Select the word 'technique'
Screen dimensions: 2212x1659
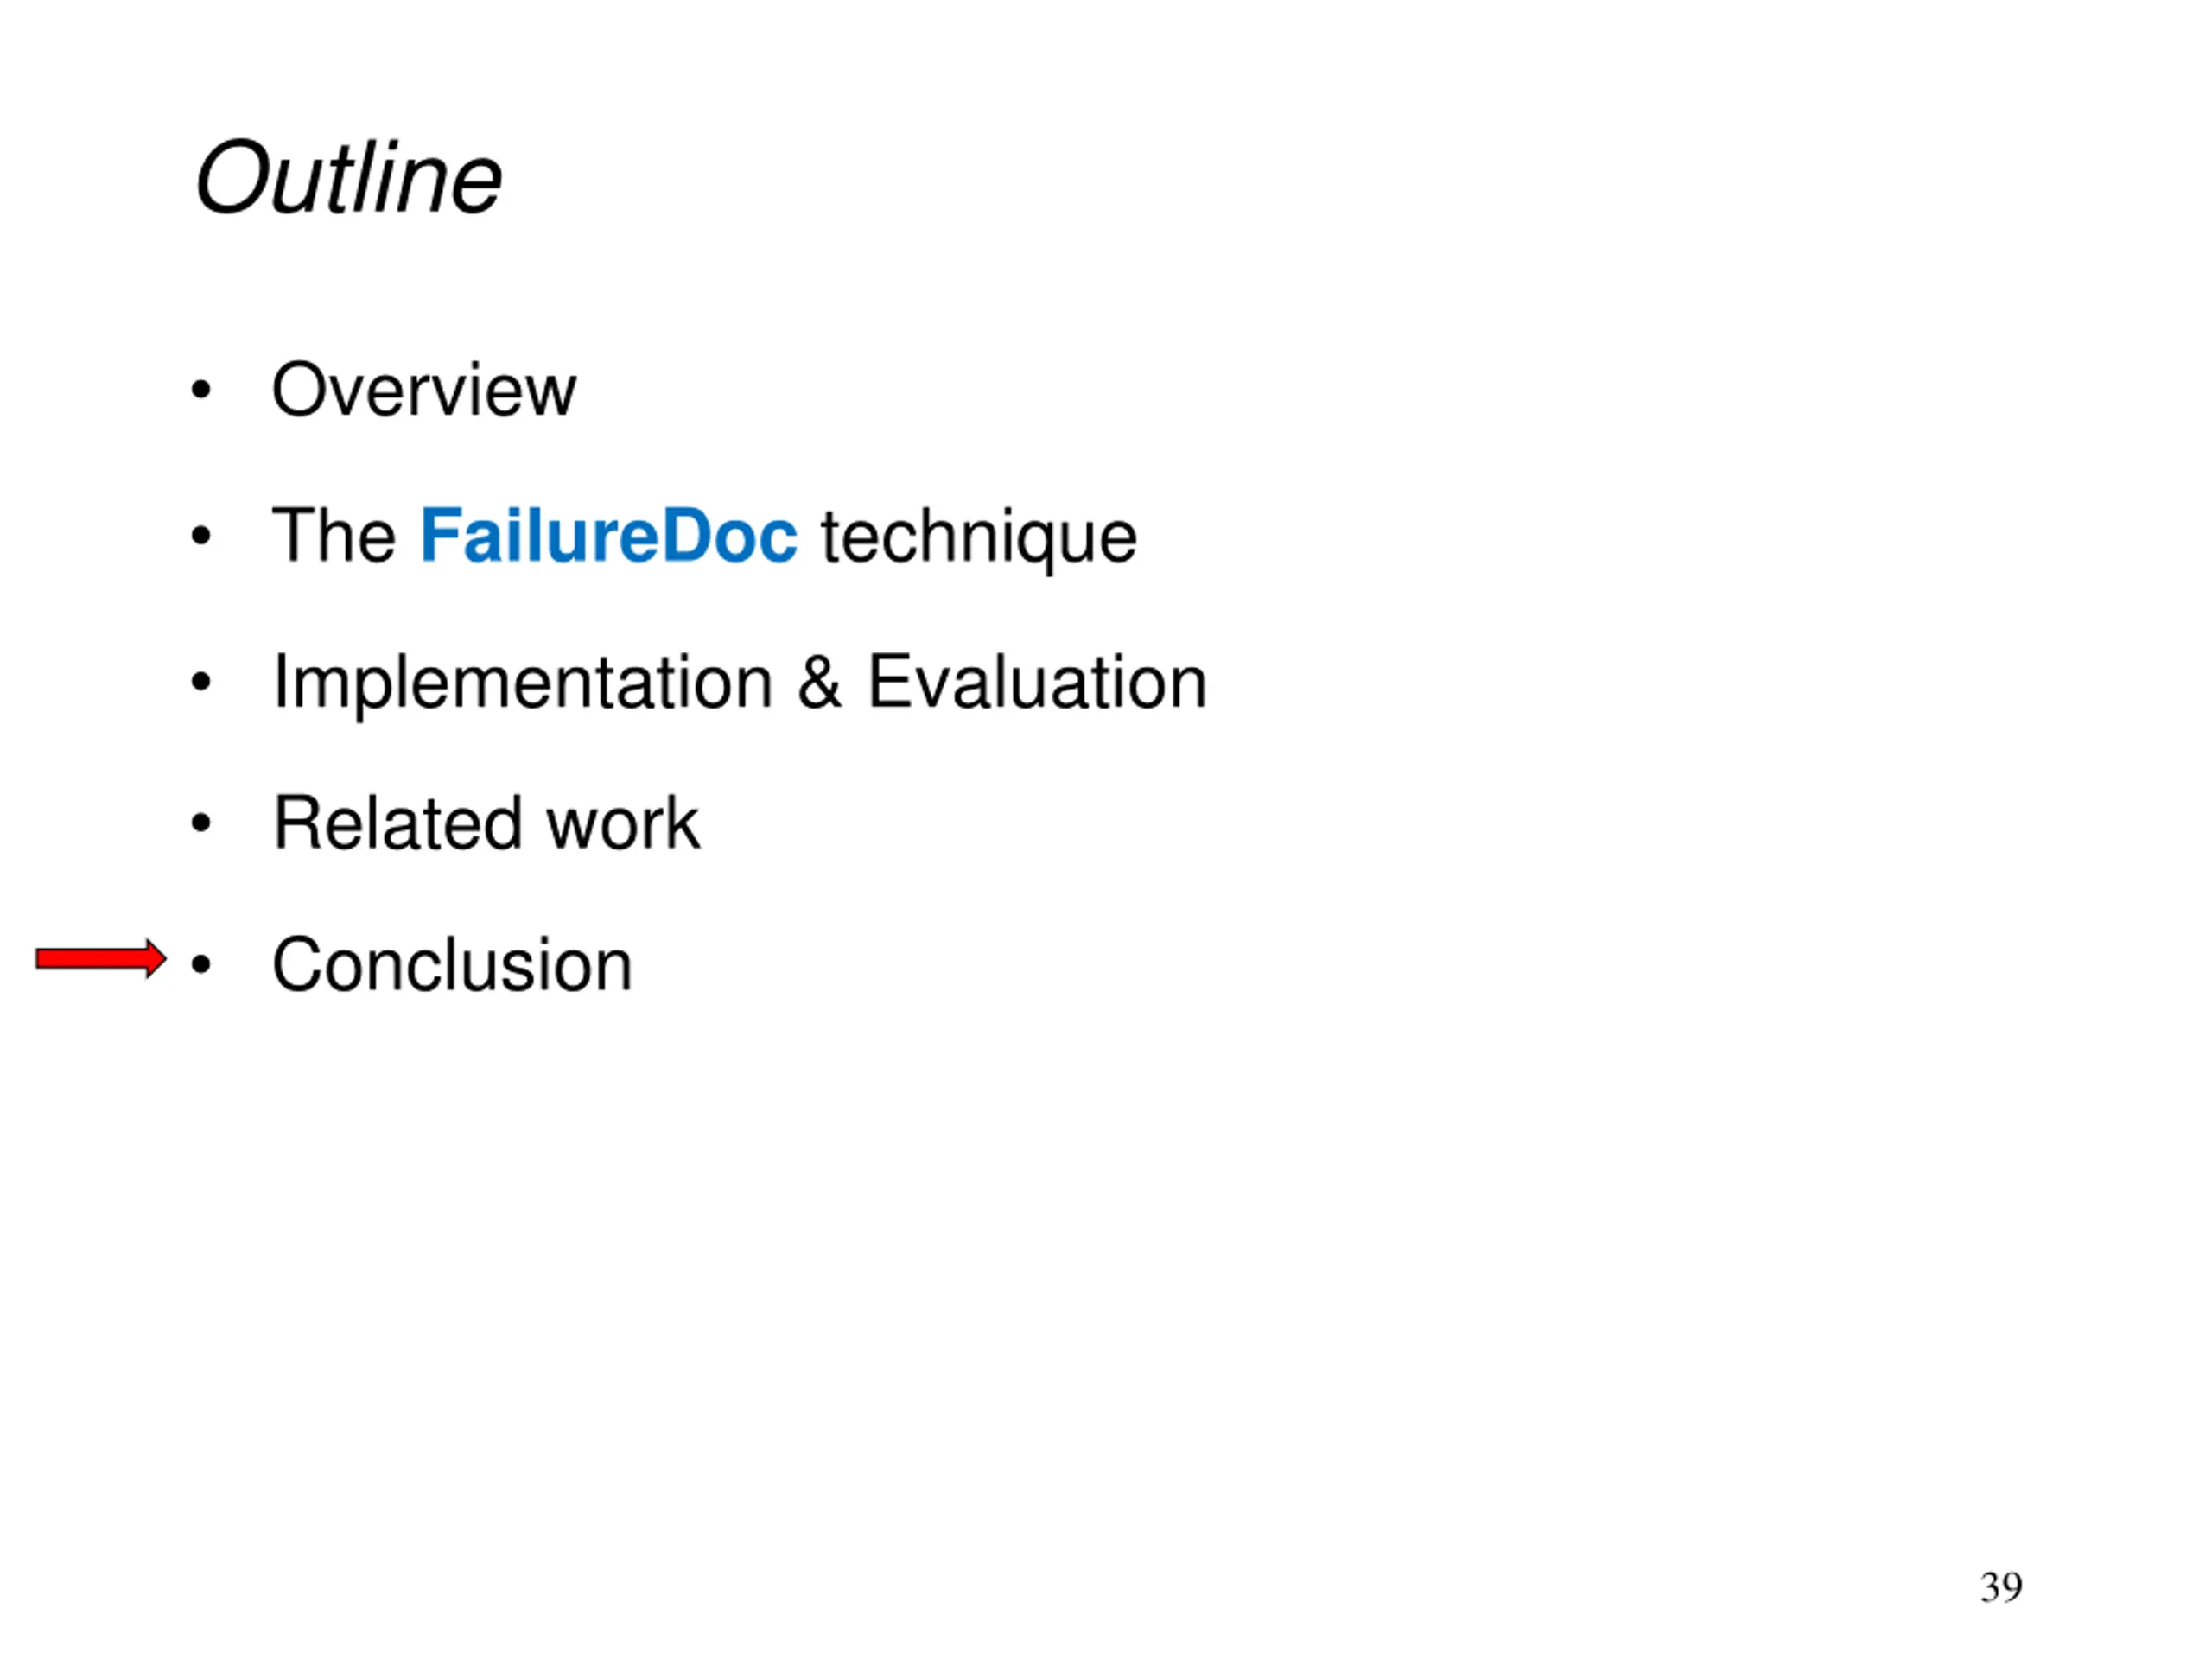click(979, 540)
